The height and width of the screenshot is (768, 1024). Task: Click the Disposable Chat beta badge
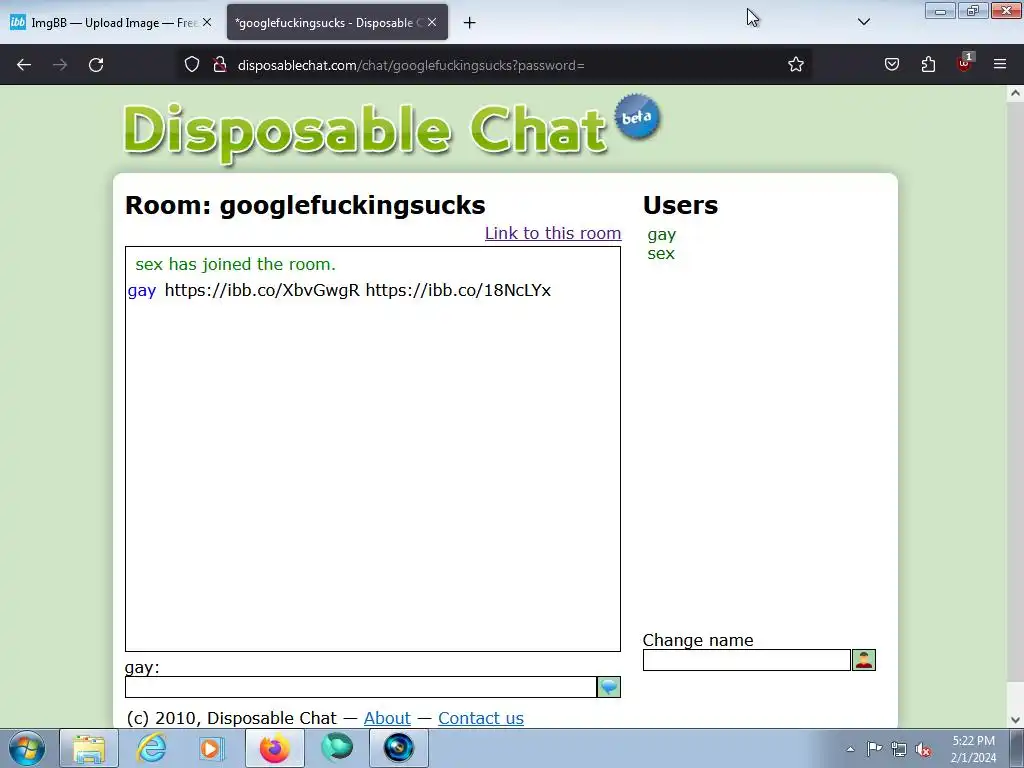click(637, 117)
